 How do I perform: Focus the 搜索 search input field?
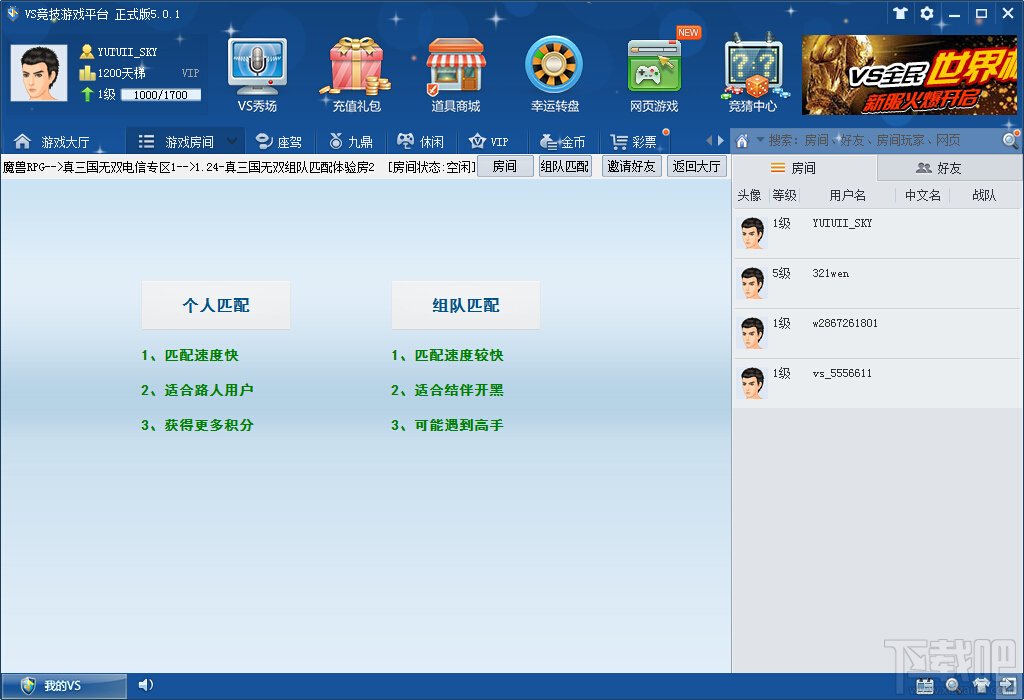pos(882,140)
